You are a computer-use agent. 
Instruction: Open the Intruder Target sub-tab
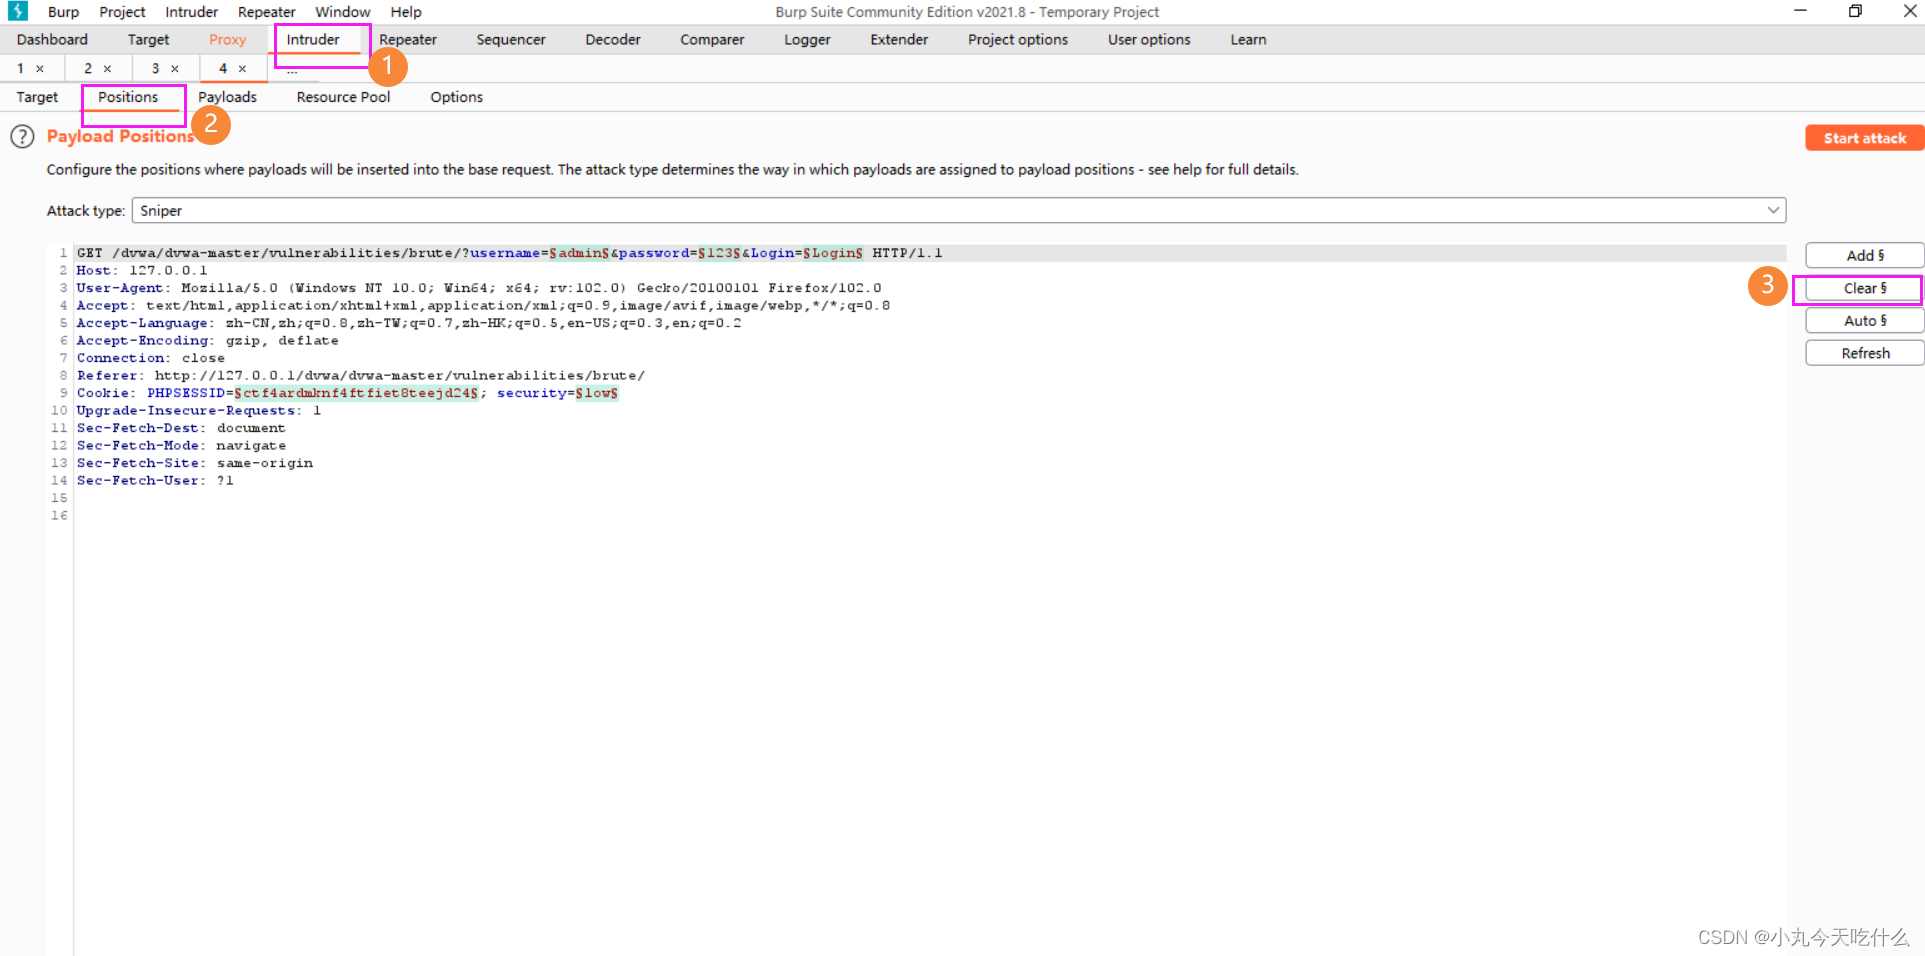pyautogui.click(x=37, y=97)
